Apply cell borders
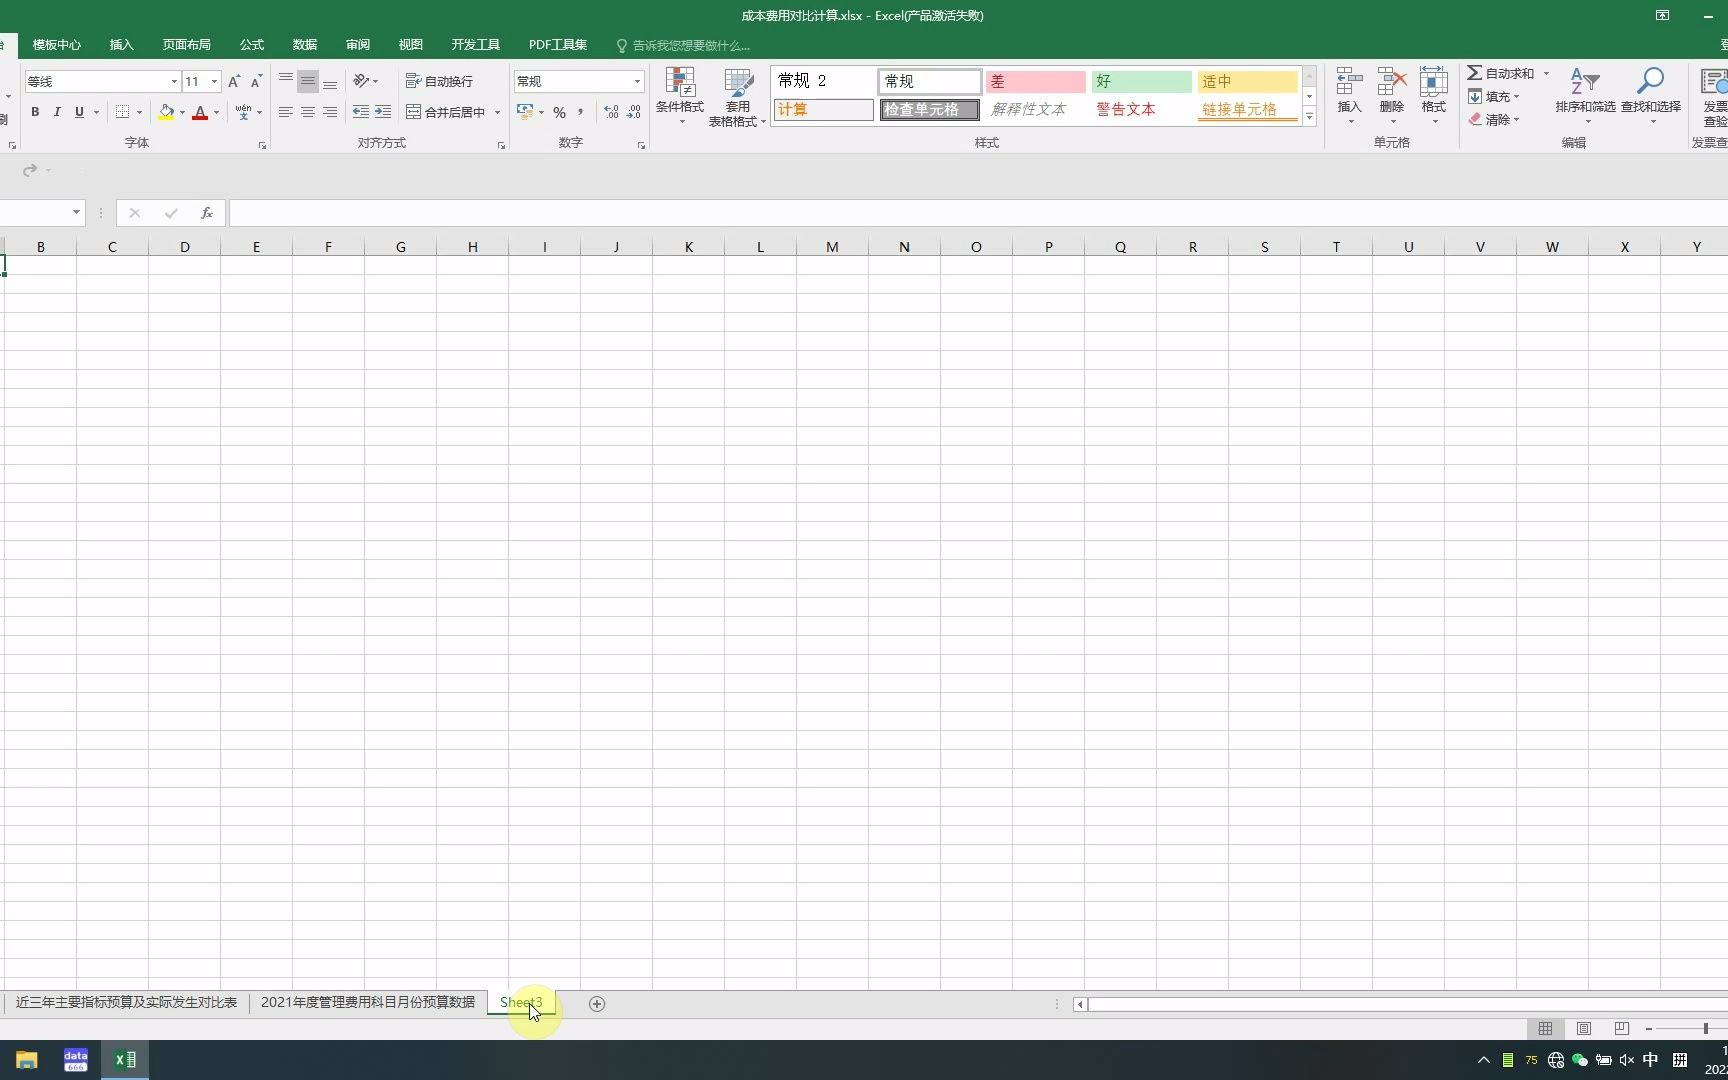This screenshot has height=1080, width=1728. pos(122,112)
